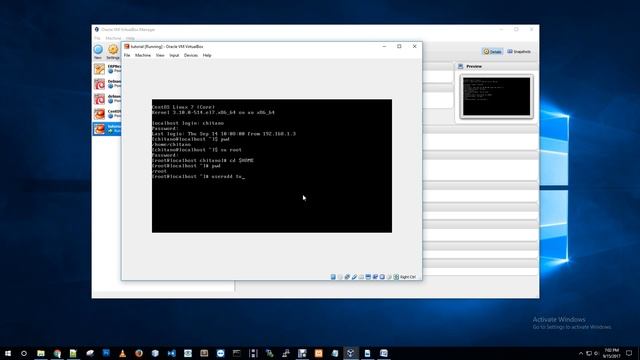This screenshot has height=360, width=640.
Task: Click the display status indicator
Action: click(368, 277)
